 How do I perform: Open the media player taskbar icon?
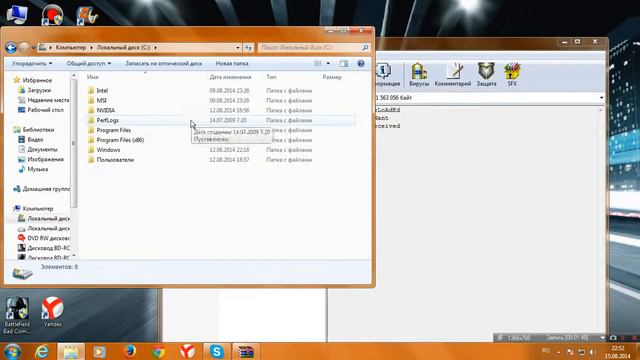99,351
